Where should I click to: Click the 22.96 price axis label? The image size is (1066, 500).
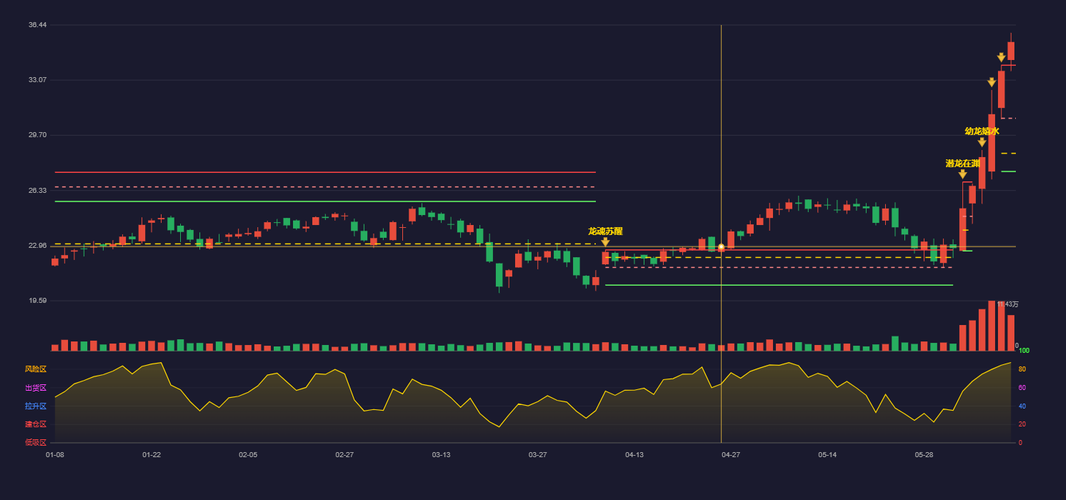click(x=37, y=246)
